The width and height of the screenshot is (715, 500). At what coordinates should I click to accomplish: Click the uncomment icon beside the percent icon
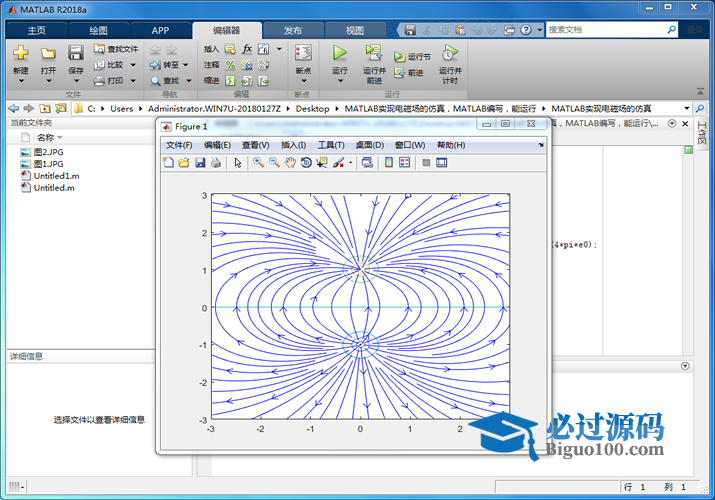point(247,65)
